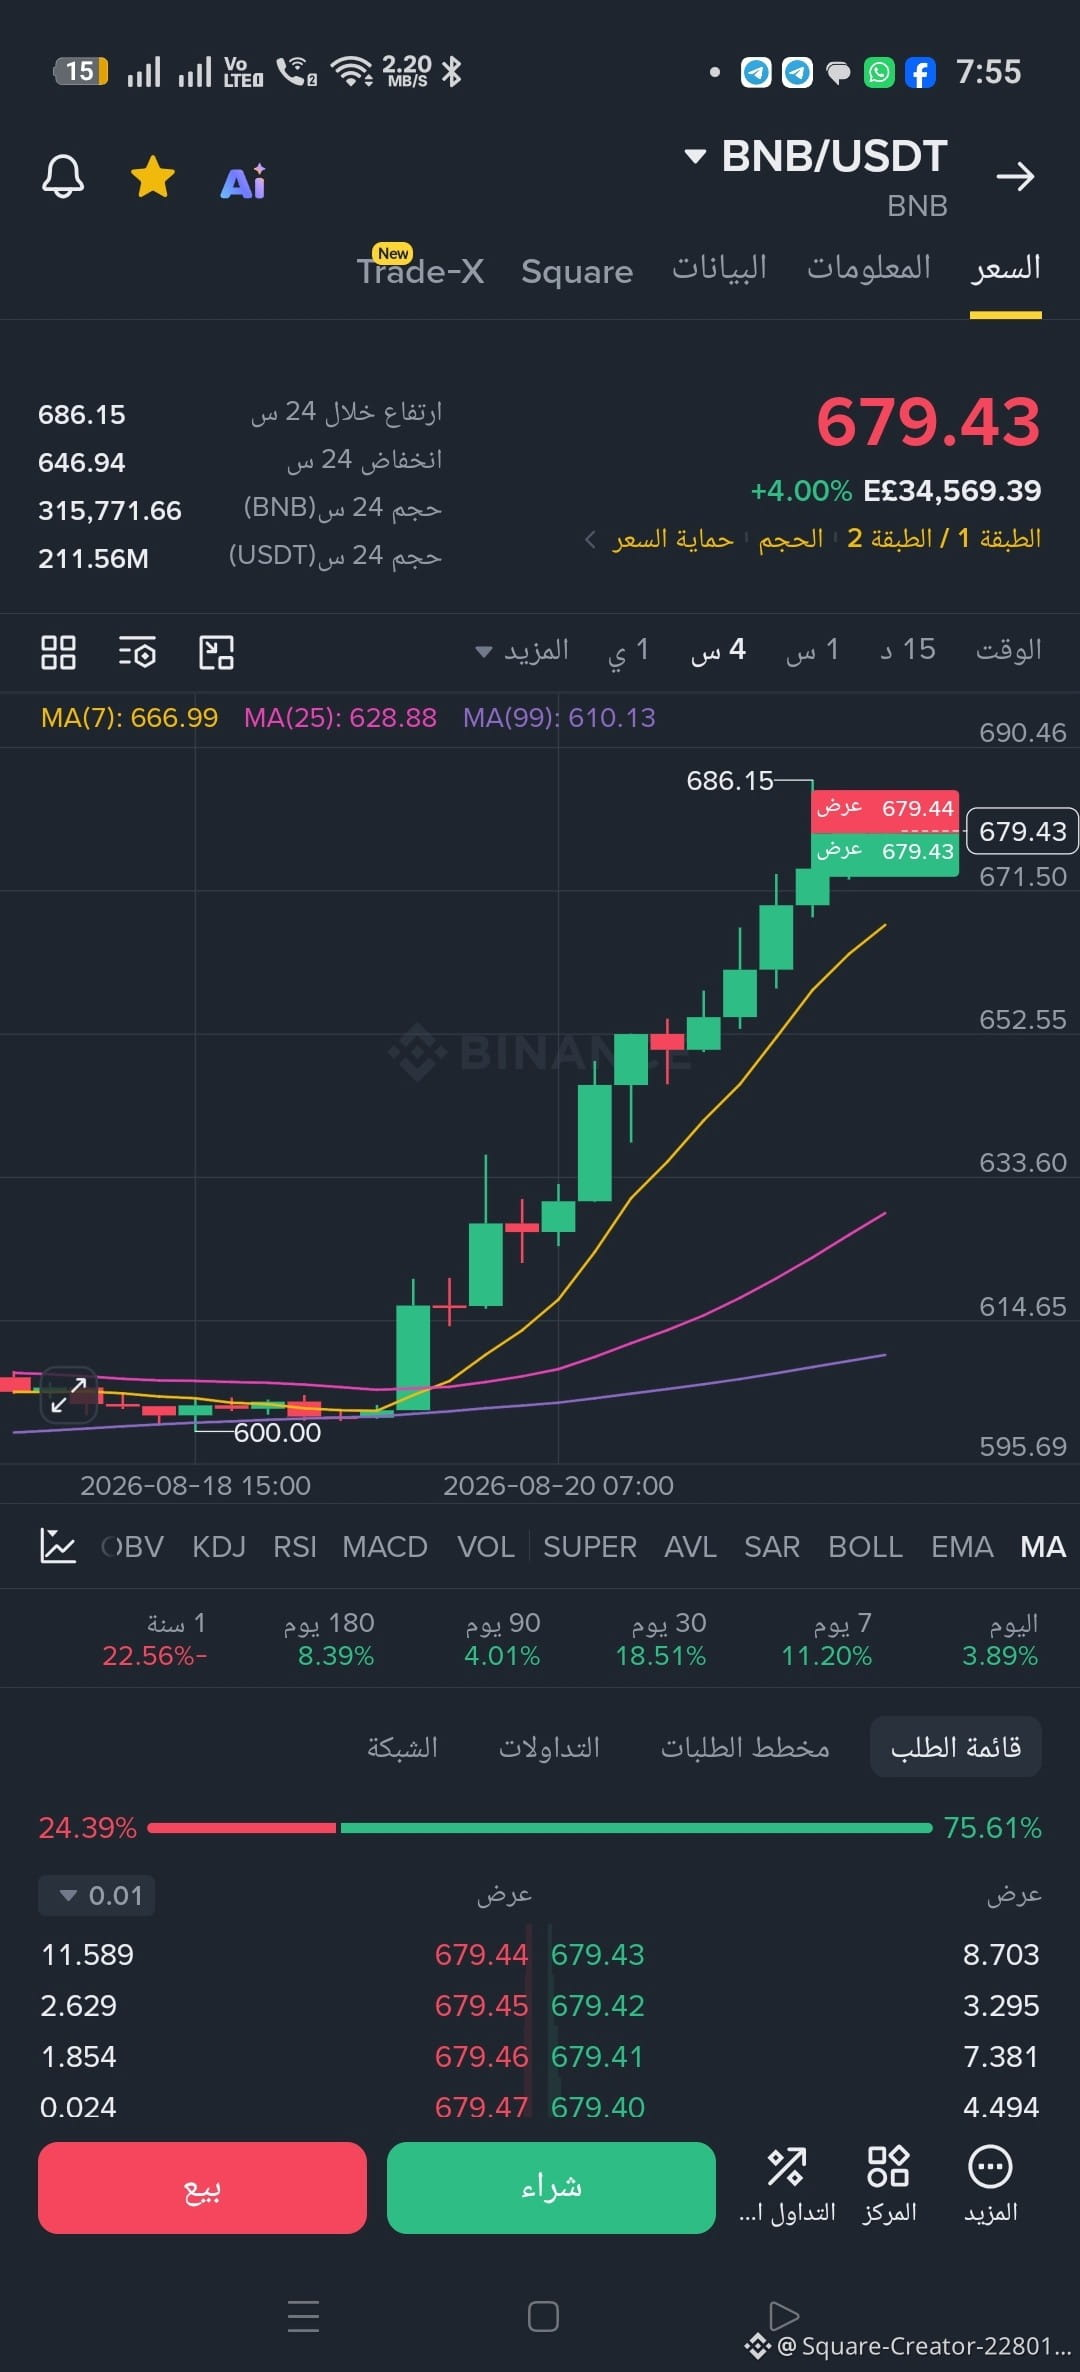Screen dimensions: 1080x2372
Task: Tap the red بيع sell button
Action: [x=202, y=2188]
